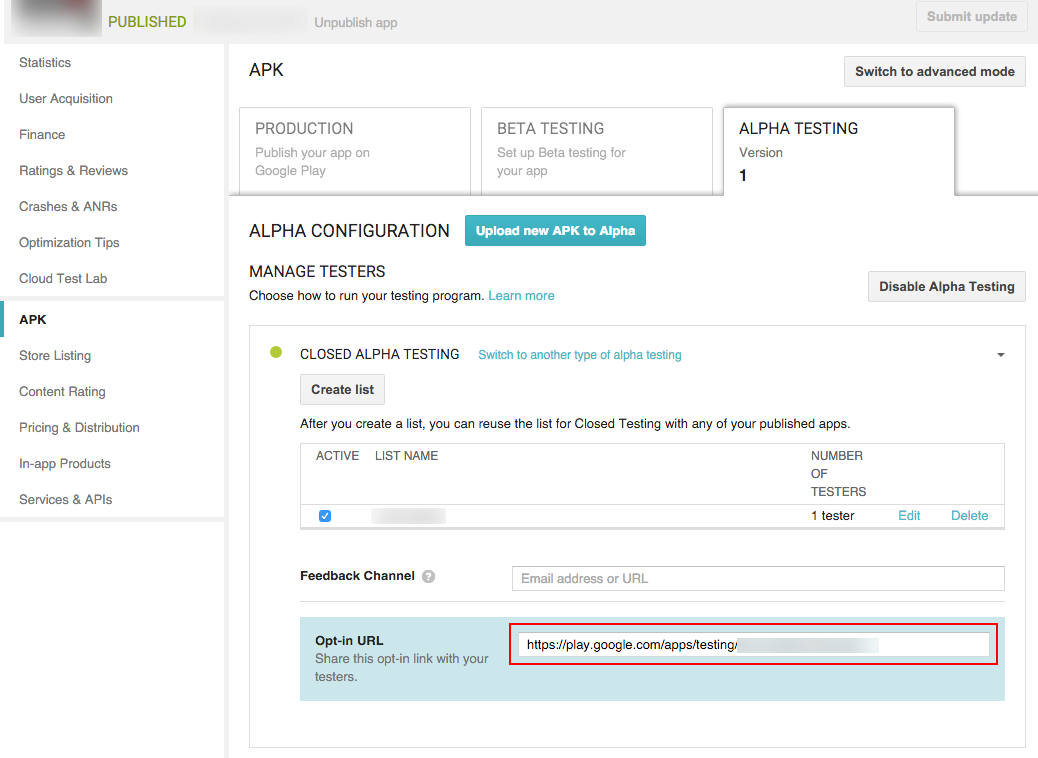Focus the Feedback Channel email field
Image resolution: width=1038 pixels, height=758 pixels.
tap(757, 578)
